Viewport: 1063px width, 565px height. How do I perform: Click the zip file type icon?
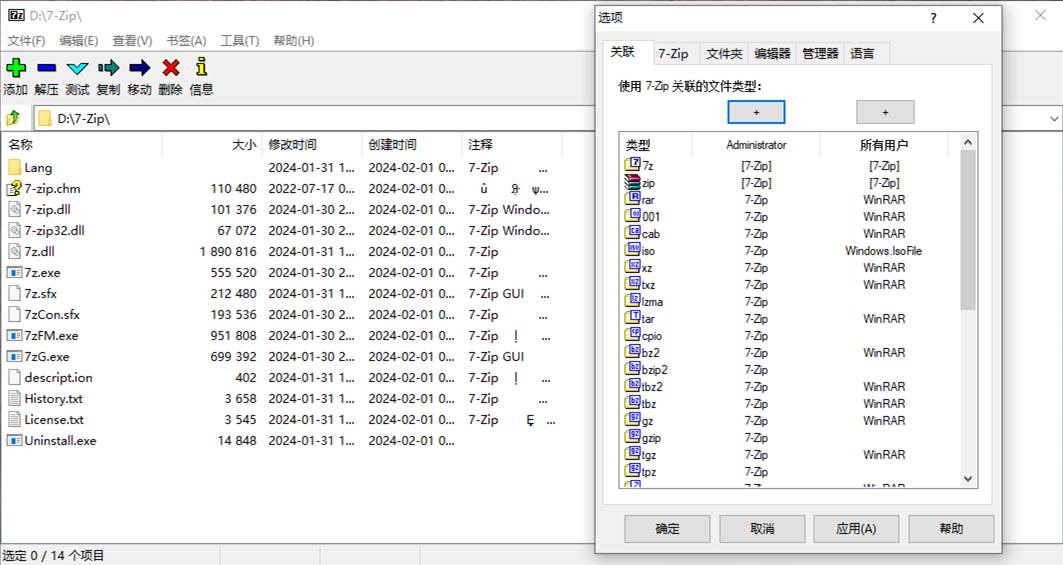click(633, 182)
